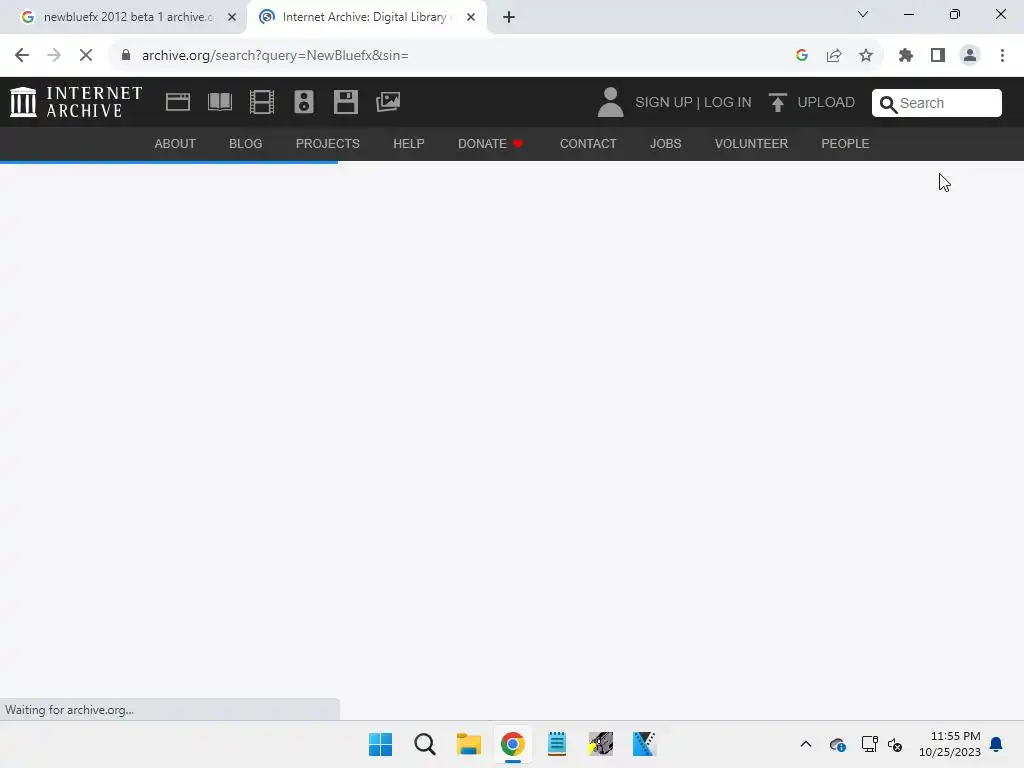Image resolution: width=1024 pixels, height=768 pixels.
Task: Open the PEOPLE menu item
Action: (x=845, y=144)
